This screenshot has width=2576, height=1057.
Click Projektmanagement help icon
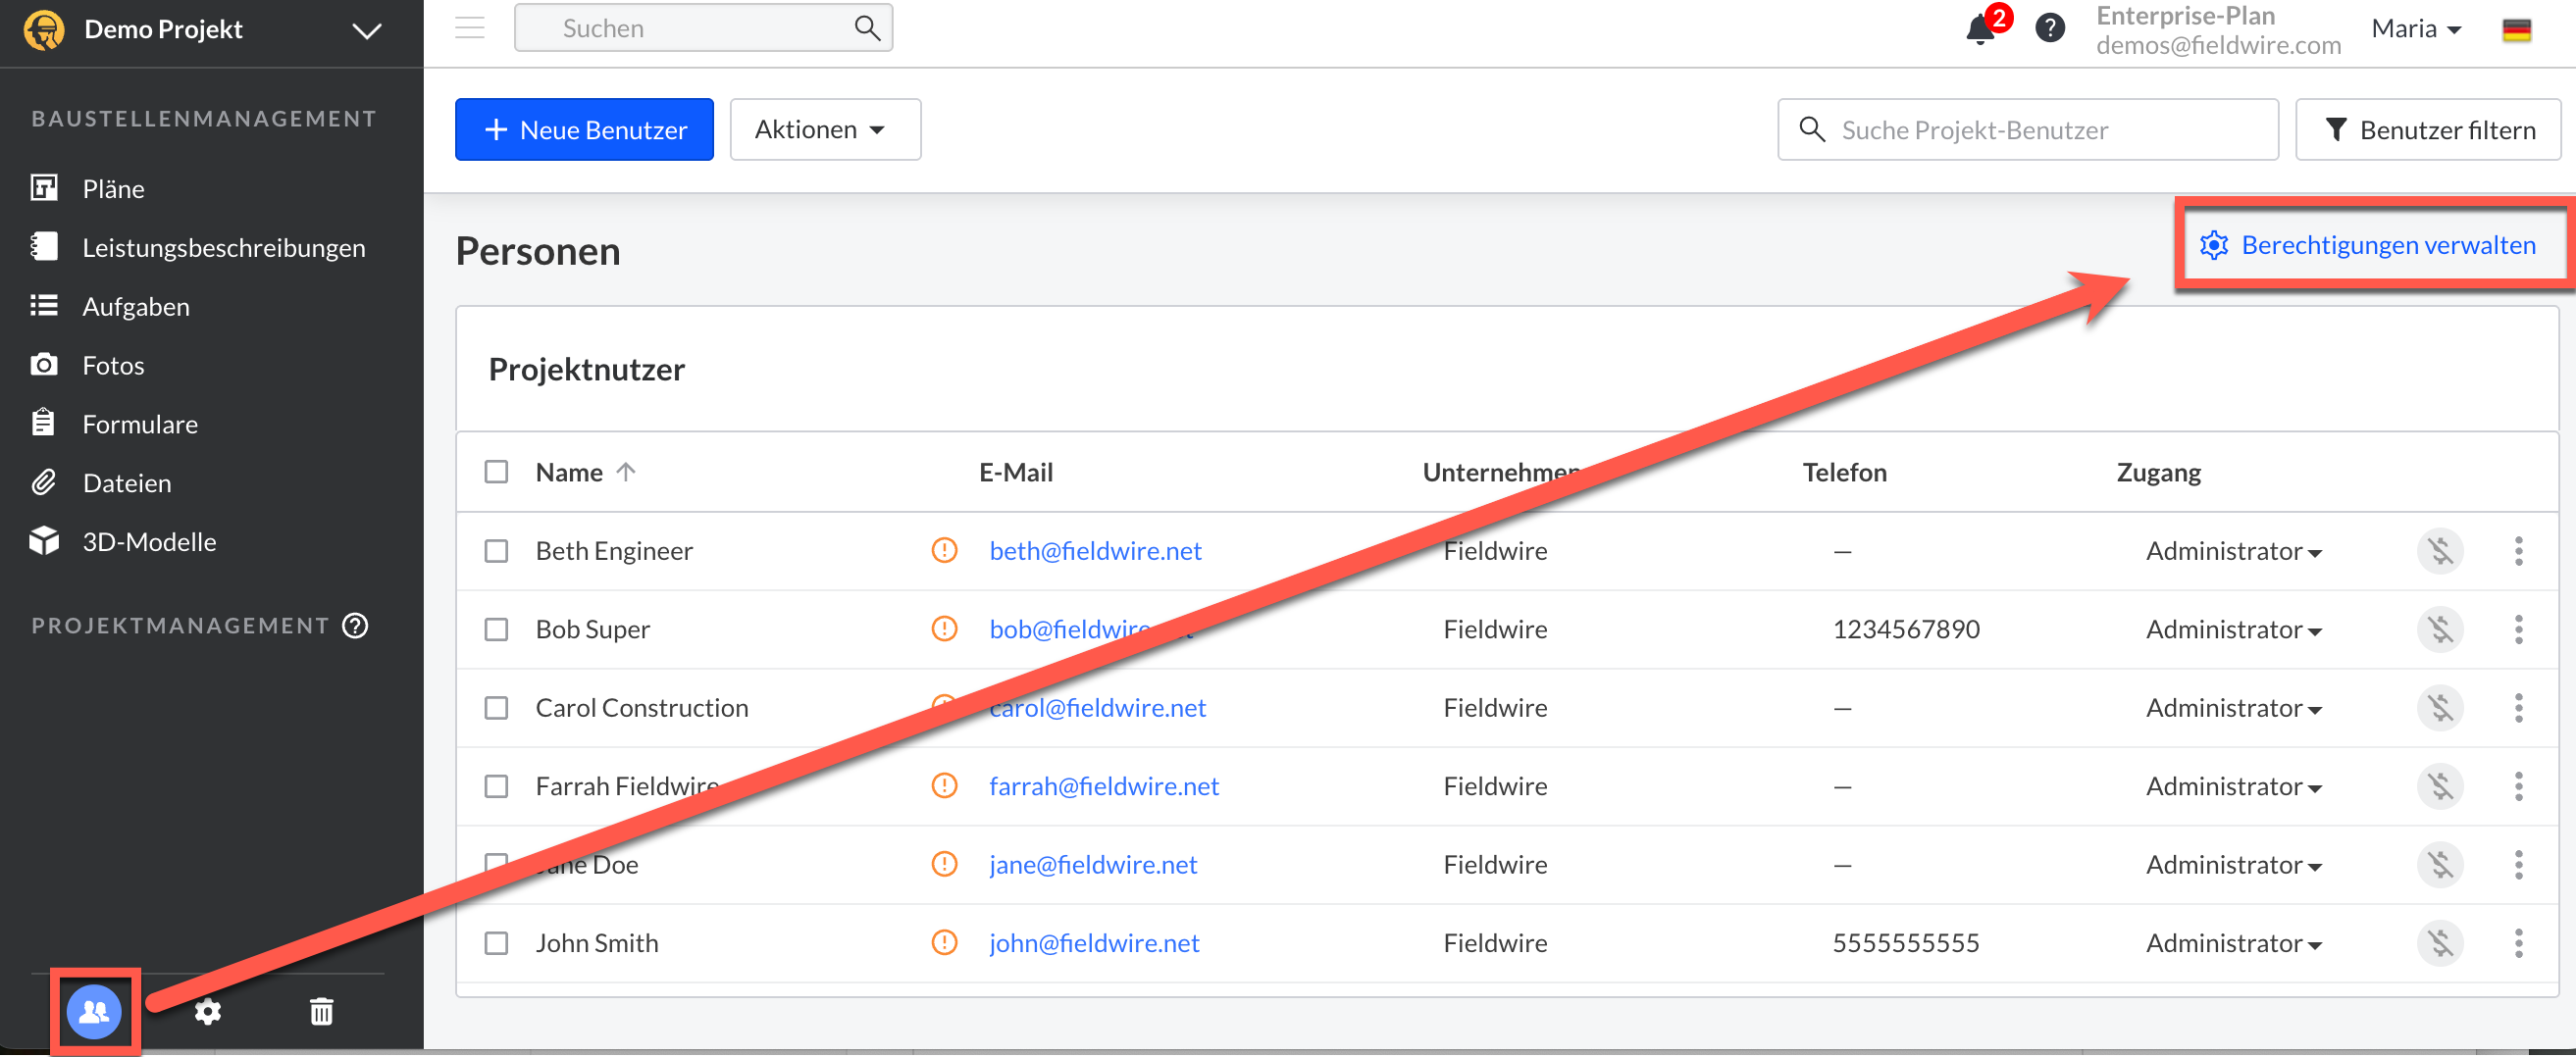356,626
